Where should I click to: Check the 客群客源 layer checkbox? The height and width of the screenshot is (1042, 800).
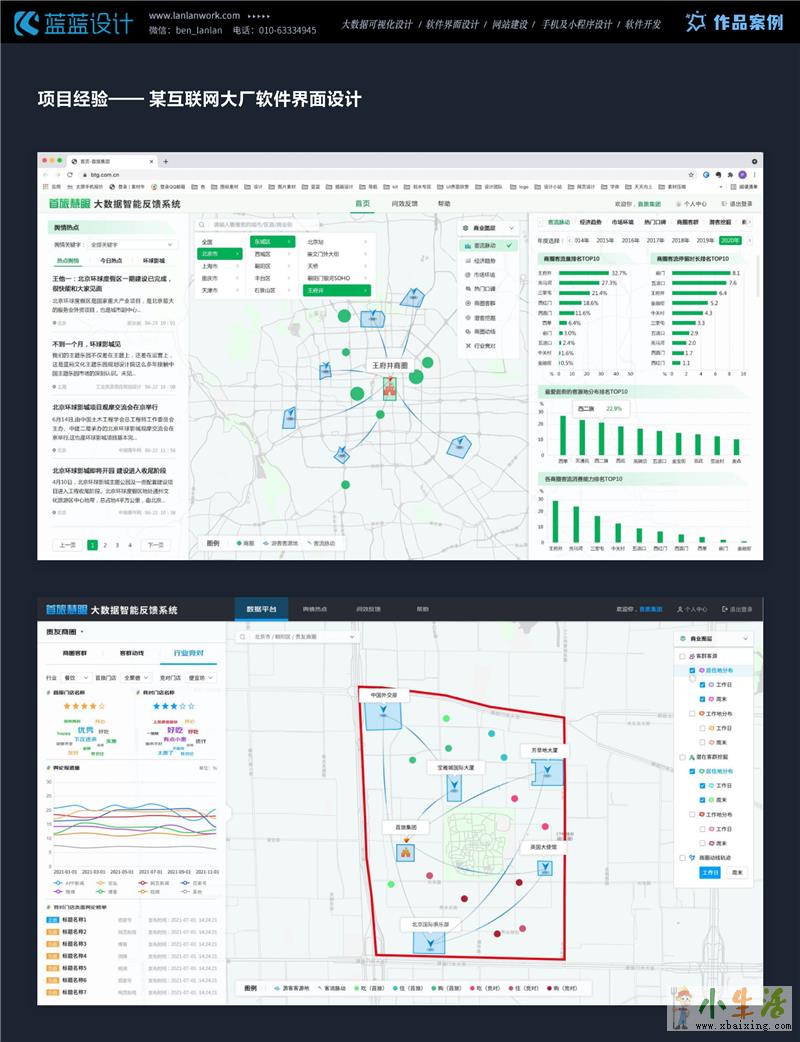(682, 657)
